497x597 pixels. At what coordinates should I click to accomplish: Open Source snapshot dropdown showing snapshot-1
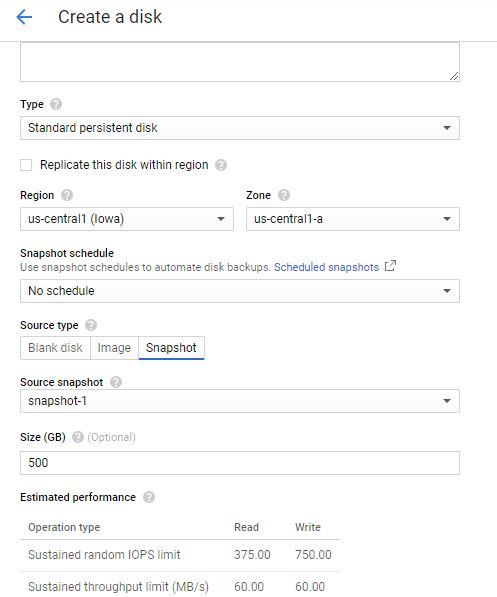click(240, 401)
